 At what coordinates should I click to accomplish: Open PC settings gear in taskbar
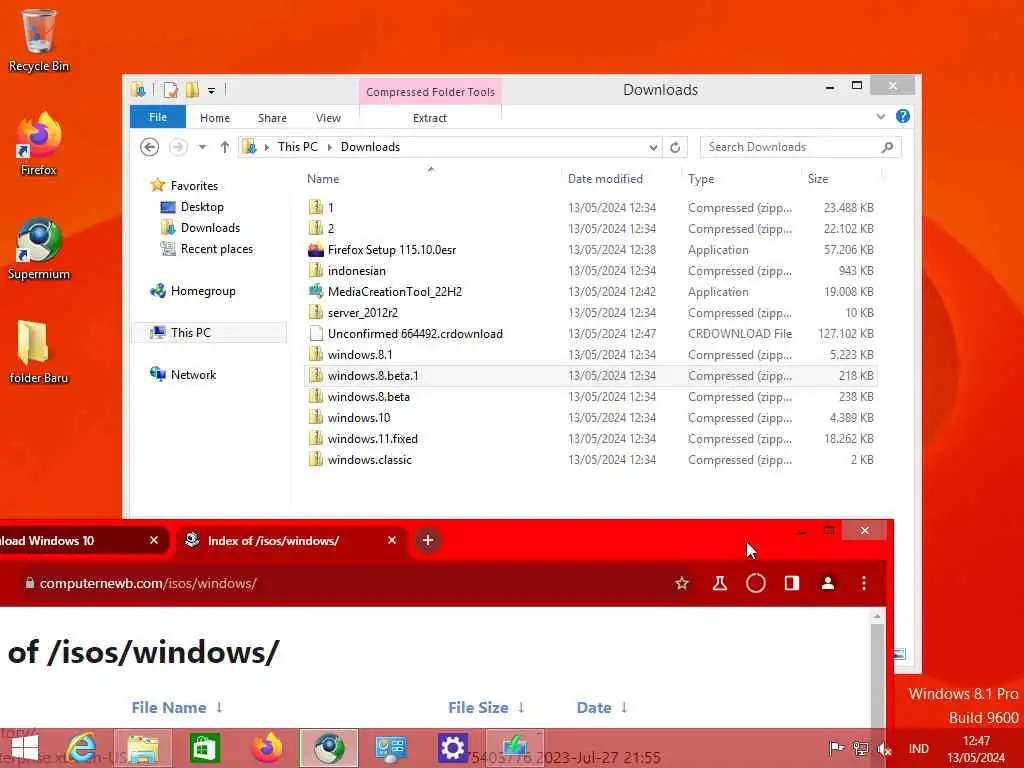click(x=452, y=748)
